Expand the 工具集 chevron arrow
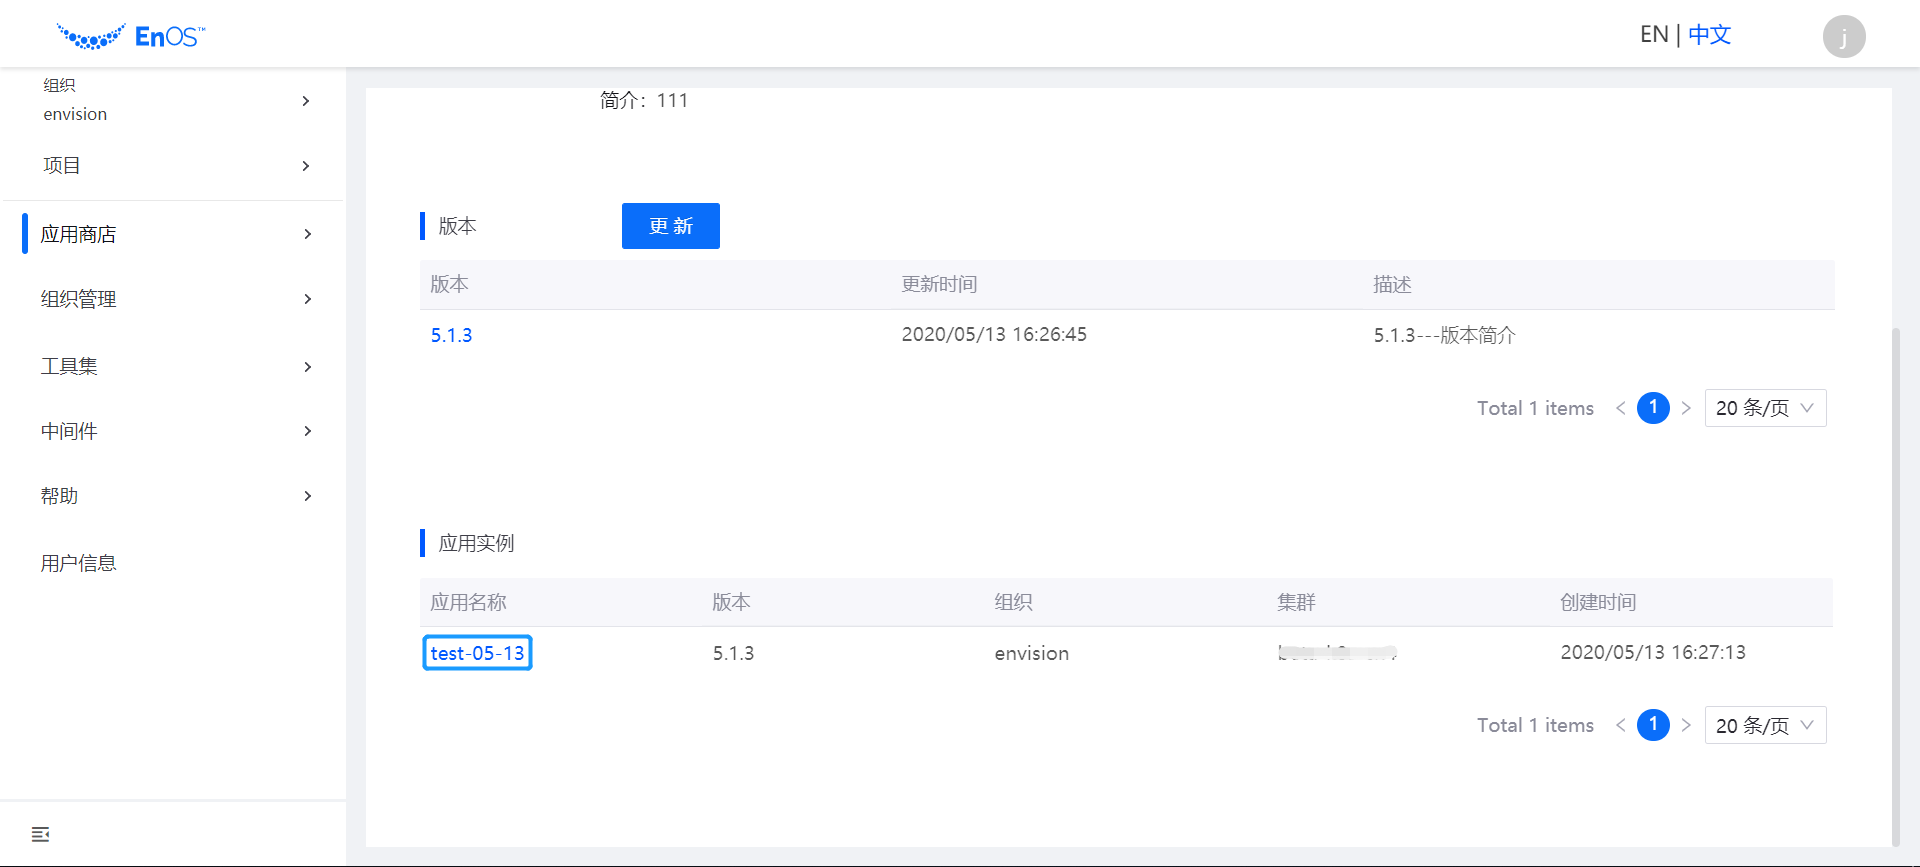The image size is (1920, 867). 307,367
